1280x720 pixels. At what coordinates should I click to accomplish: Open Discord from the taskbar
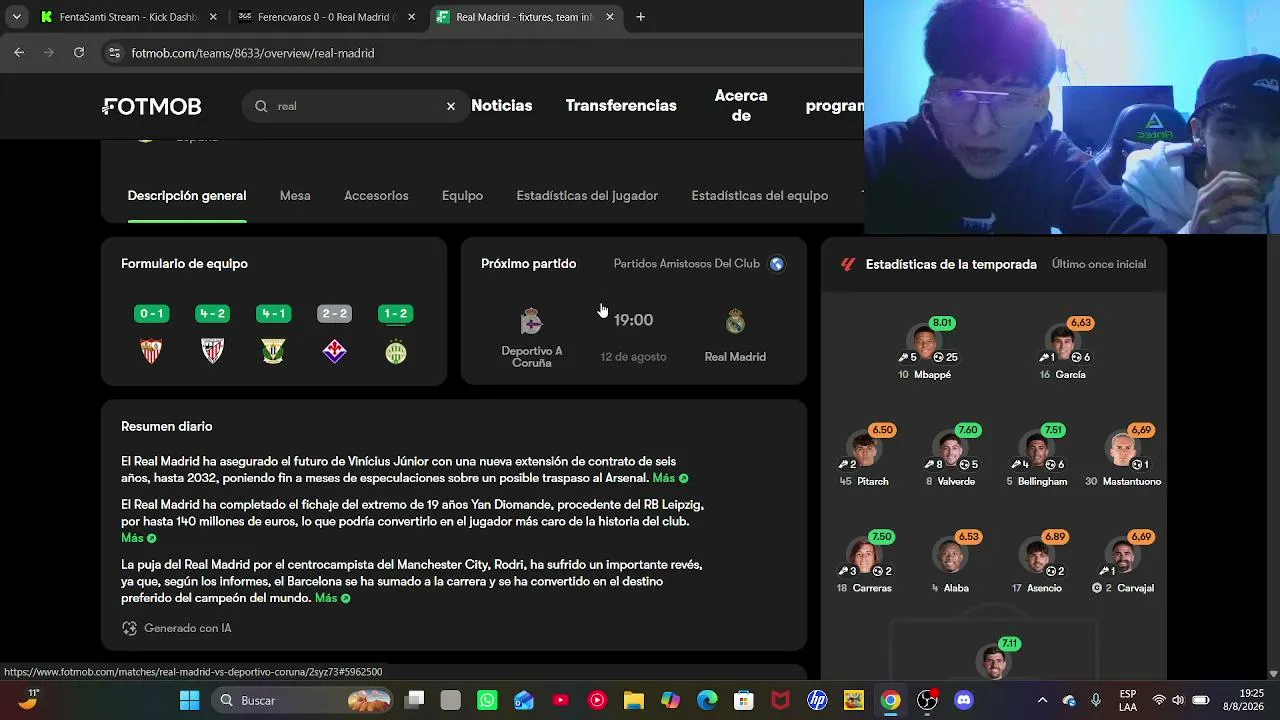click(x=964, y=700)
